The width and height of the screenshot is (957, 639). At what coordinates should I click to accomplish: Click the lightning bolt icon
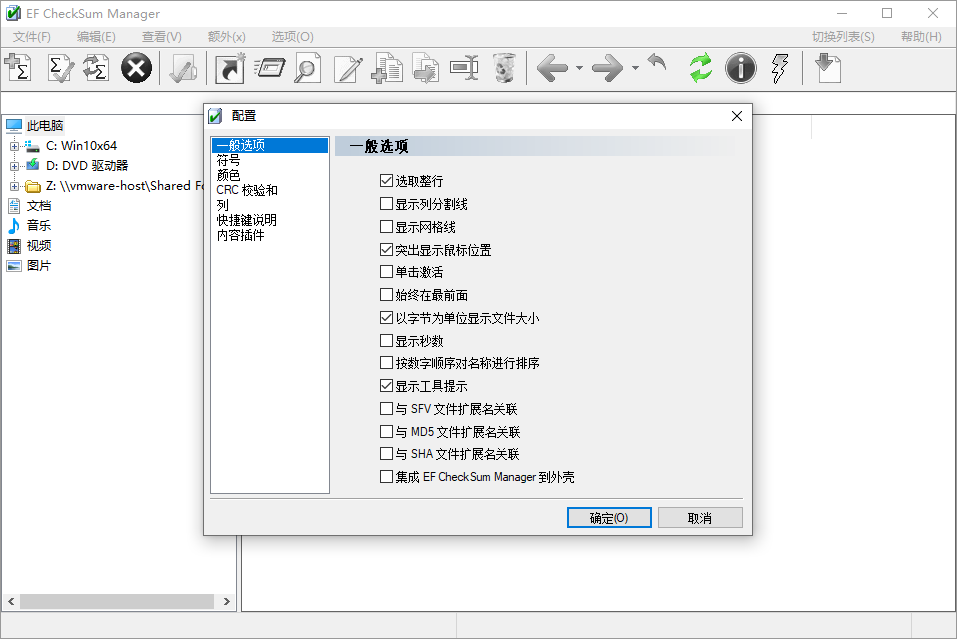[x=779, y=68]
